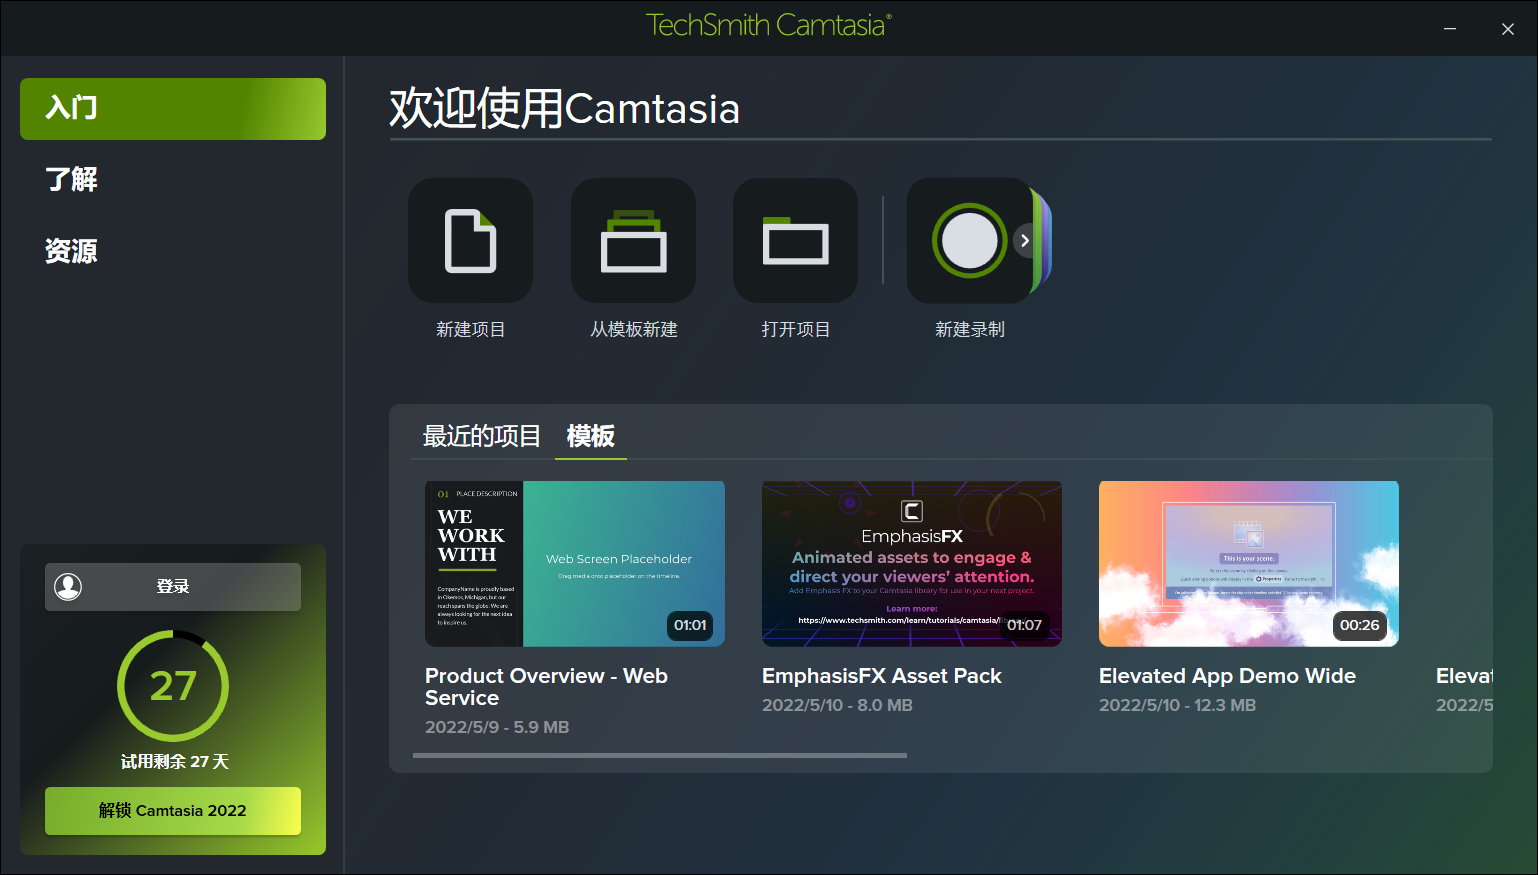Select 了解 in the left sidebar
1538x875 pixels.
(x=73, y=180)
